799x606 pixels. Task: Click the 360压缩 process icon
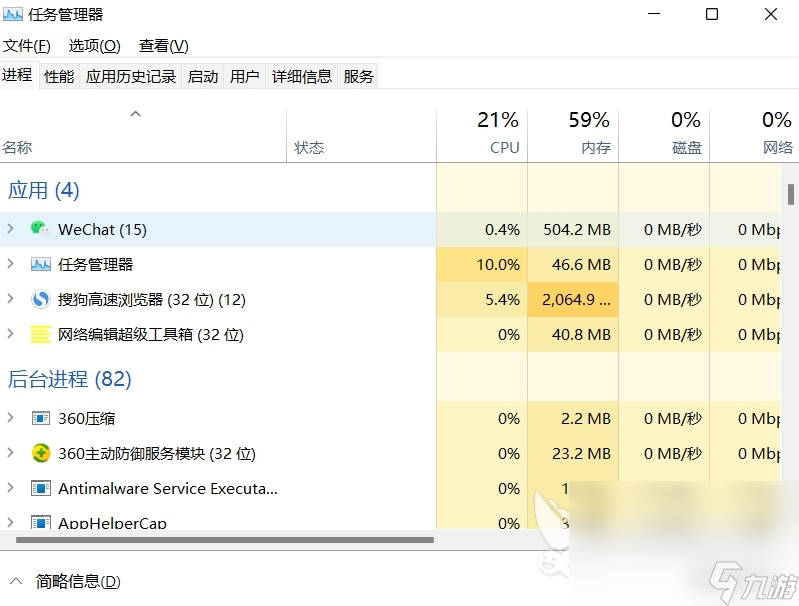41,418
